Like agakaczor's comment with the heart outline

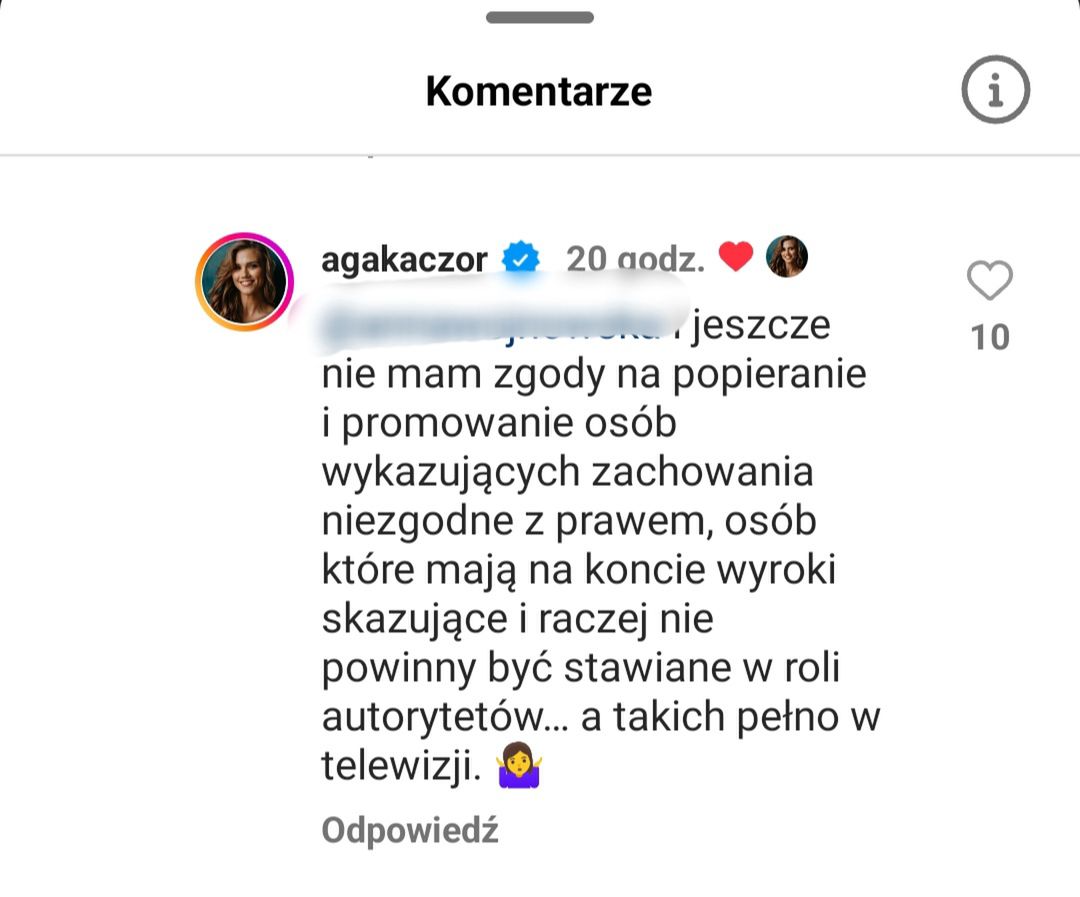990,281
